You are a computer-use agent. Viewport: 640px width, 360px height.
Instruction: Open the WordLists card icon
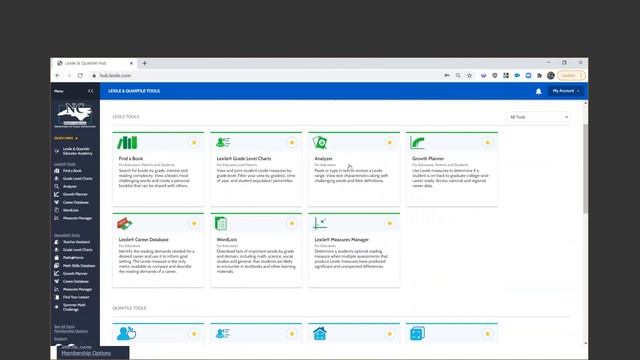pos(221,224)
